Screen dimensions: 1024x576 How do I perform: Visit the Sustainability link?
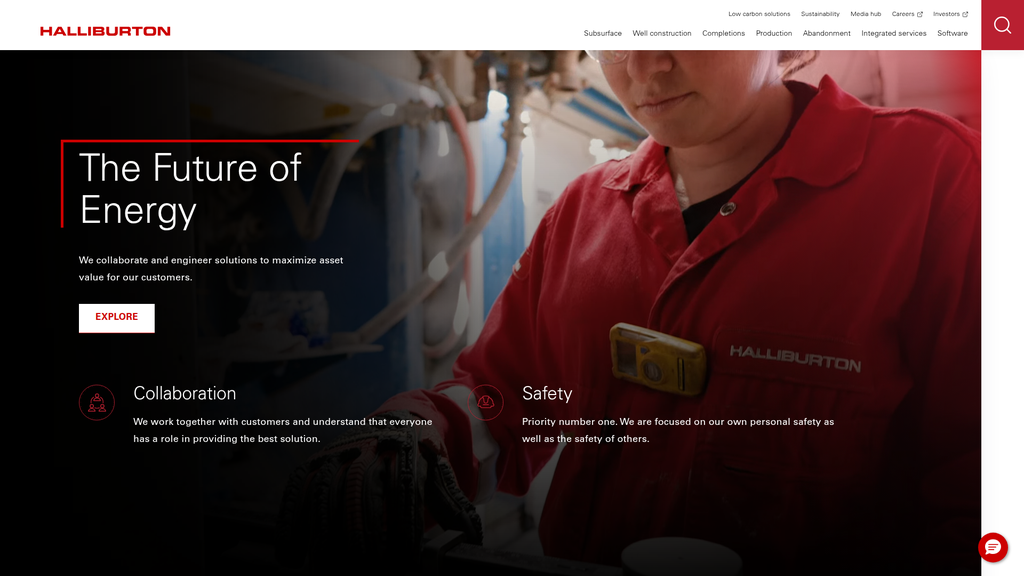click(820, 14)
